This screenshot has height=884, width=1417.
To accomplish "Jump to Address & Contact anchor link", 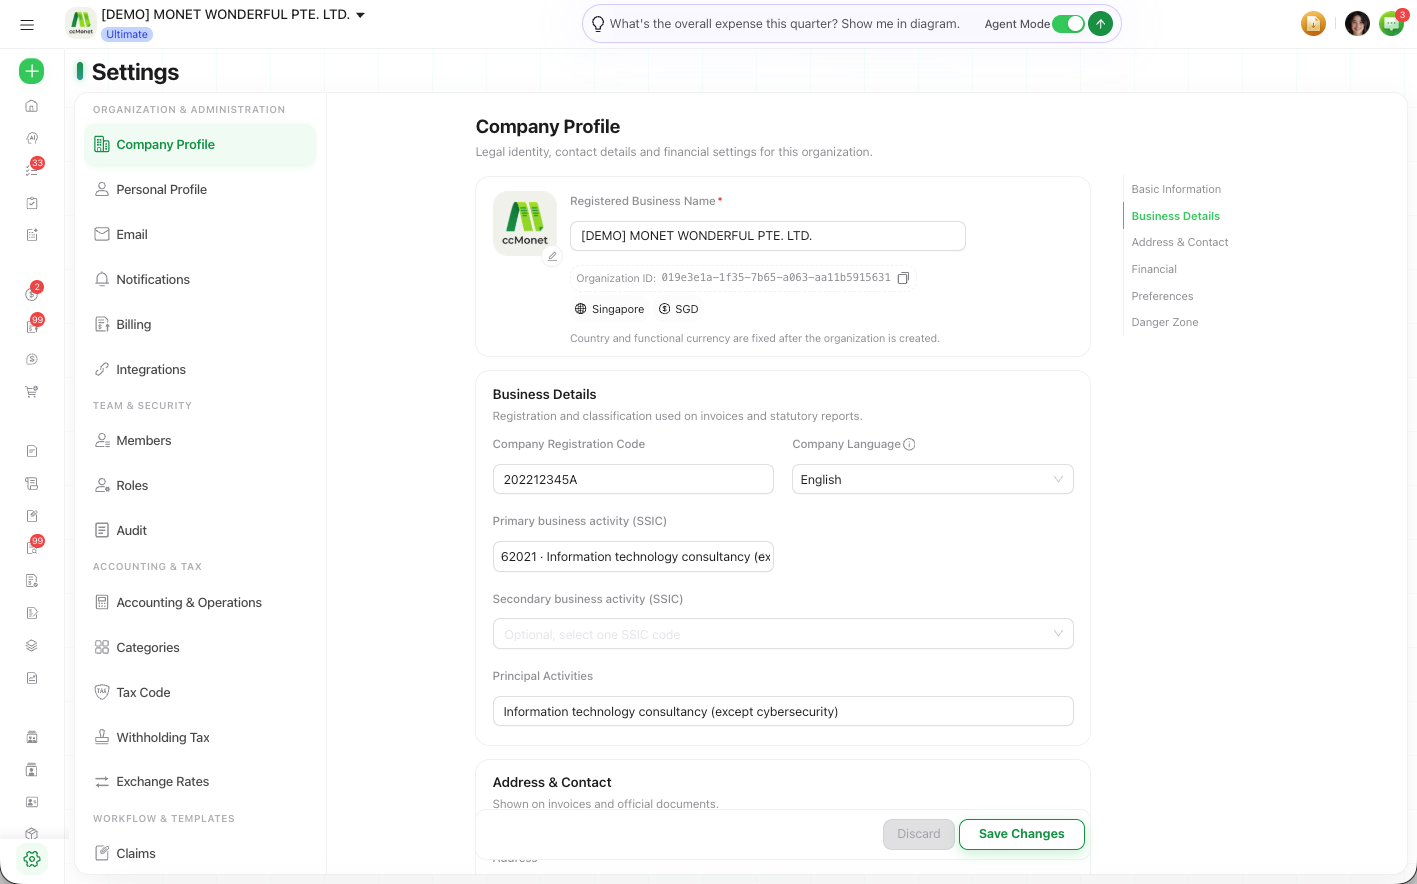I will coord(1179,242).
